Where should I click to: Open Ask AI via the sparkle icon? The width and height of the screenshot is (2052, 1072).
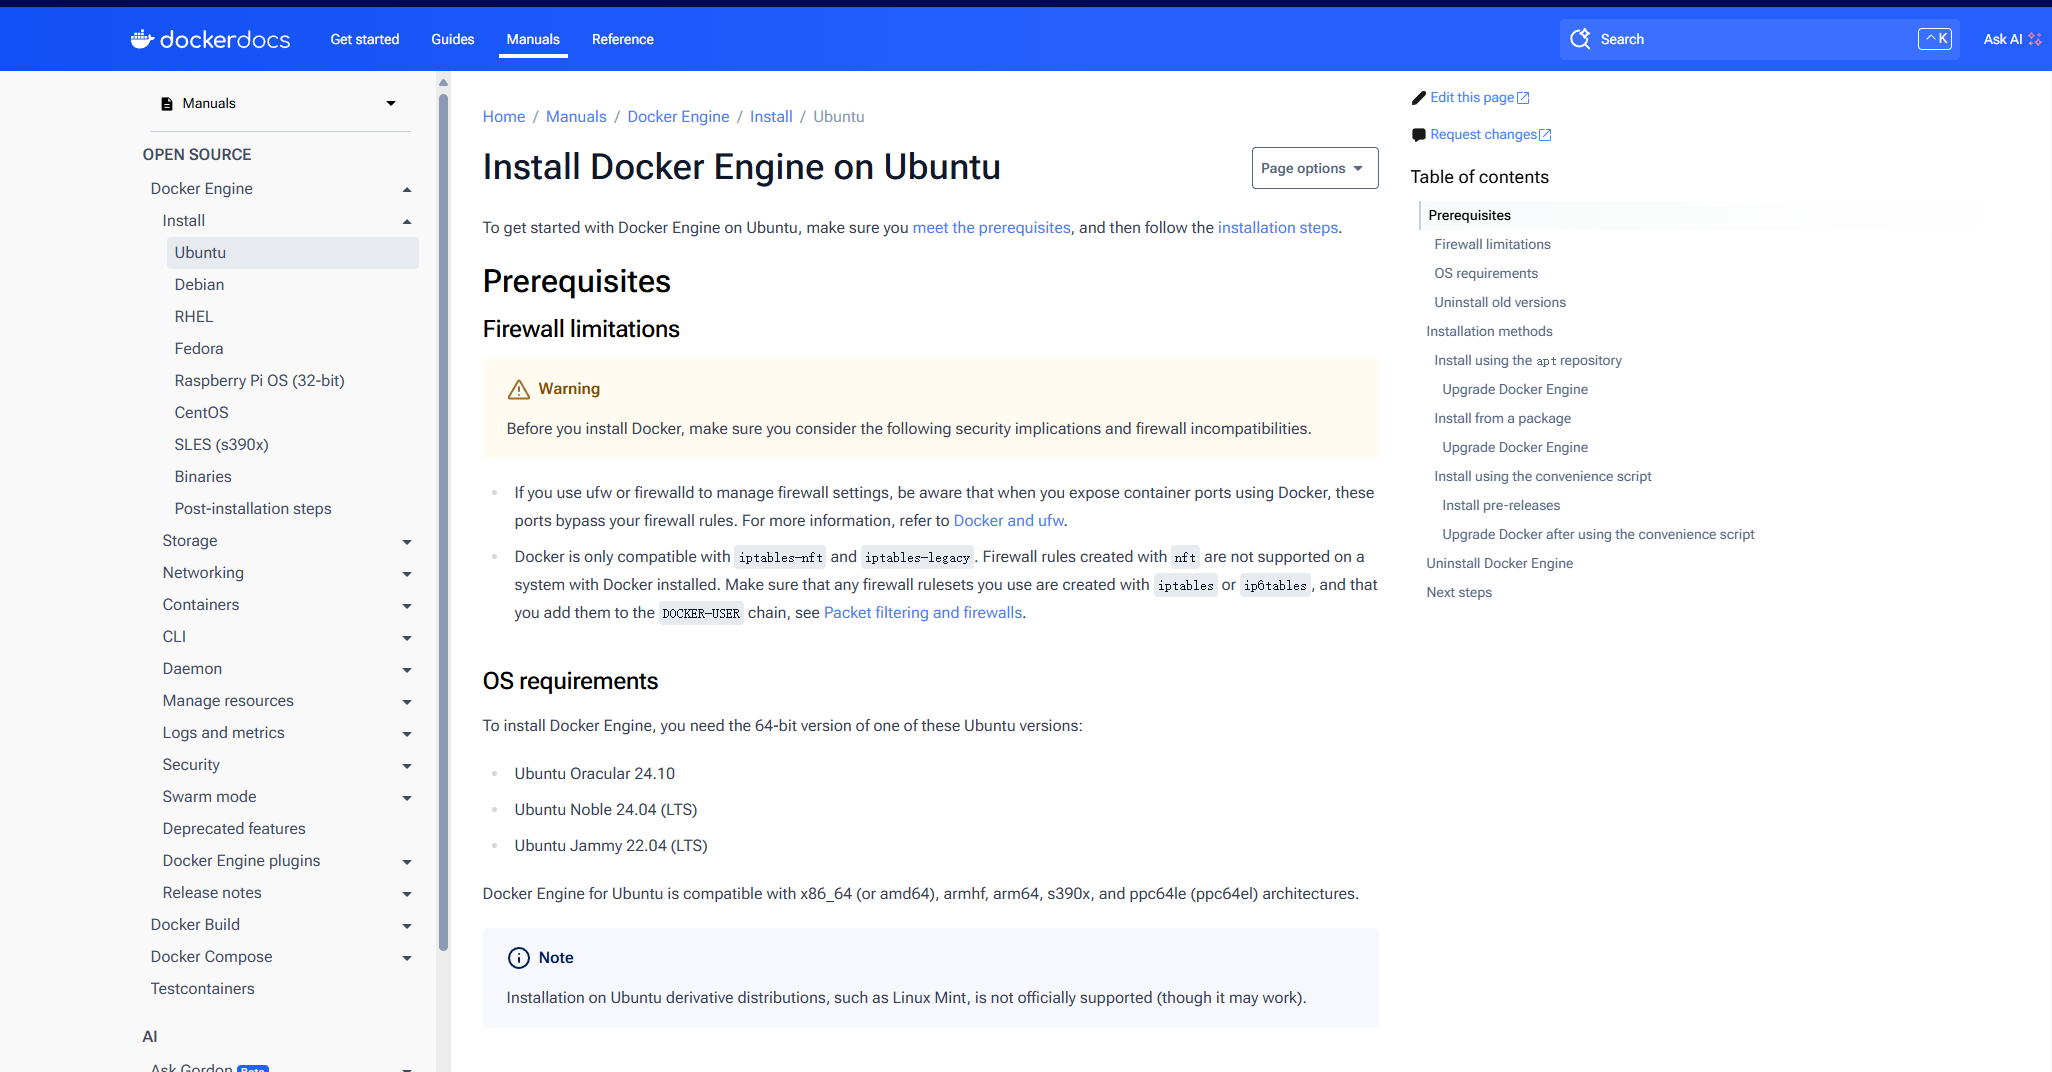point(2035,39)
